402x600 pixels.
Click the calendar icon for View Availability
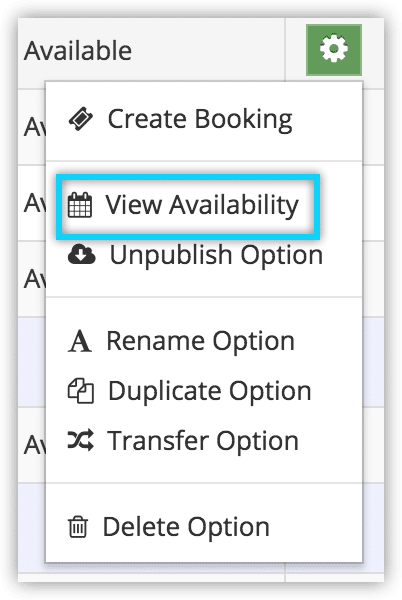[x=80, y=205]
